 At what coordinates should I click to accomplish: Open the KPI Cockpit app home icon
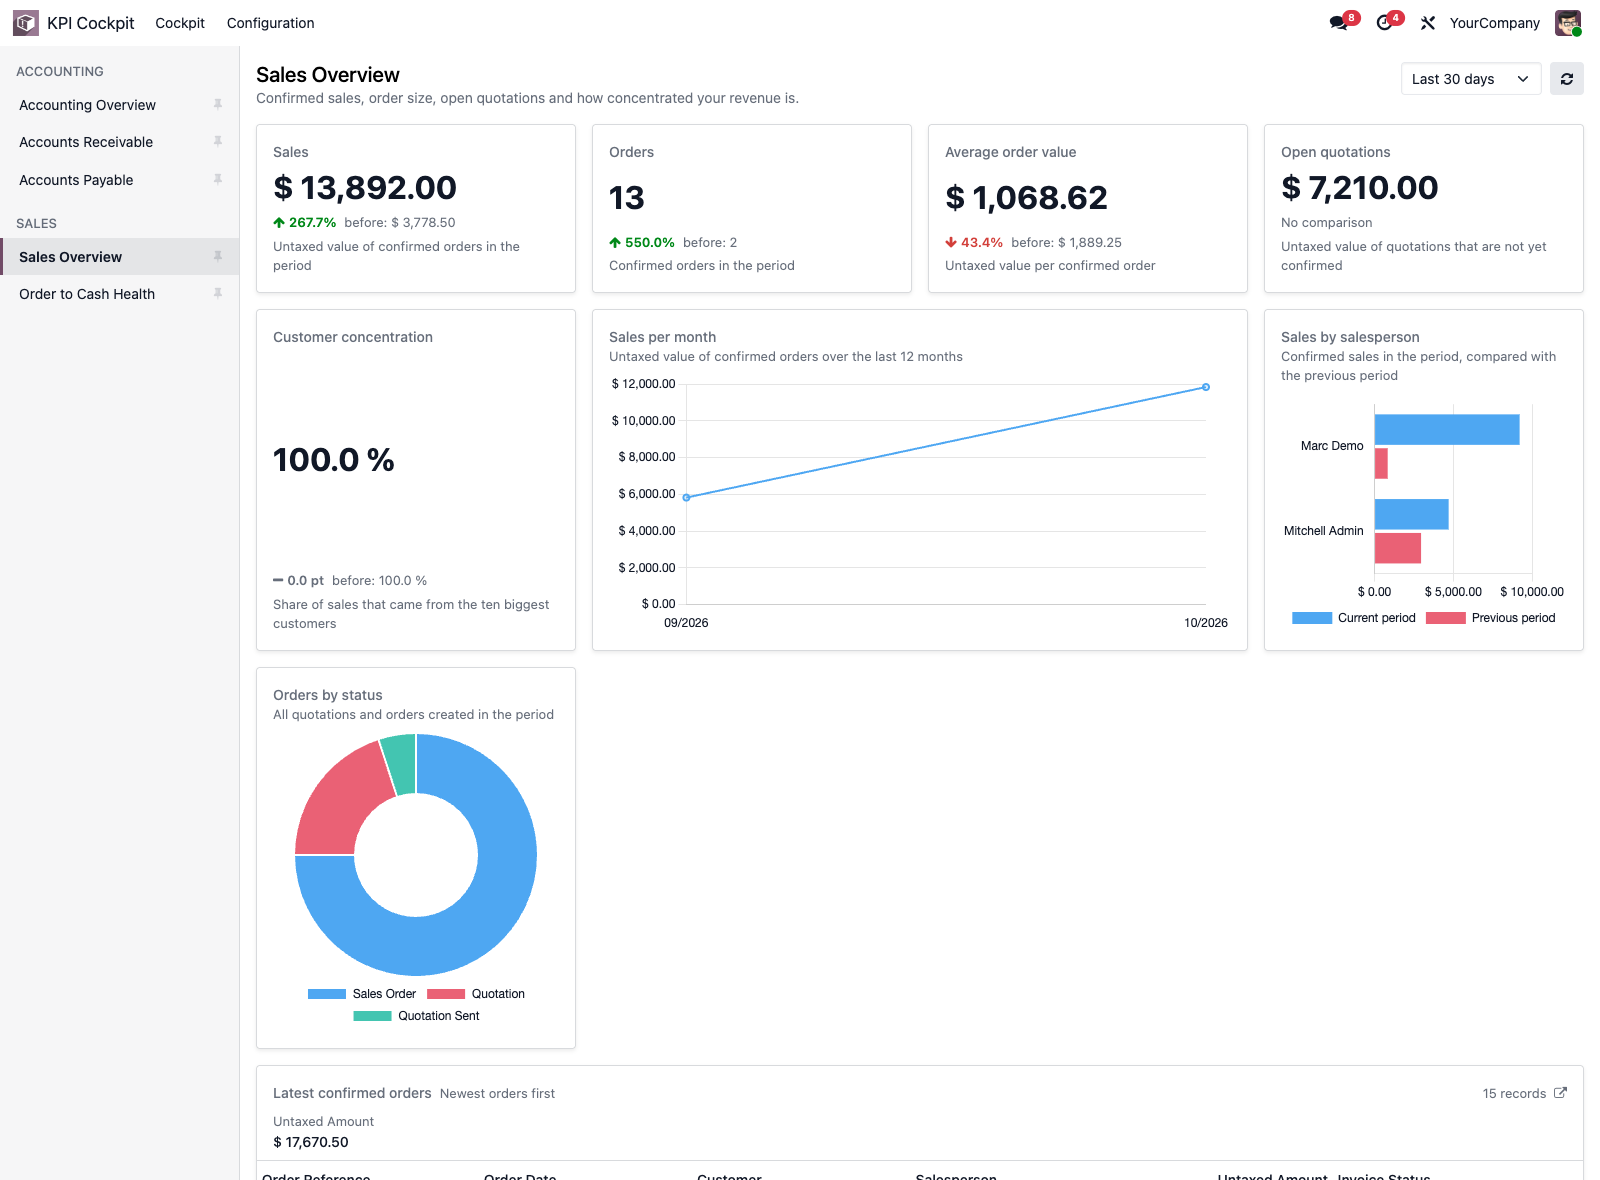(26, 23)
